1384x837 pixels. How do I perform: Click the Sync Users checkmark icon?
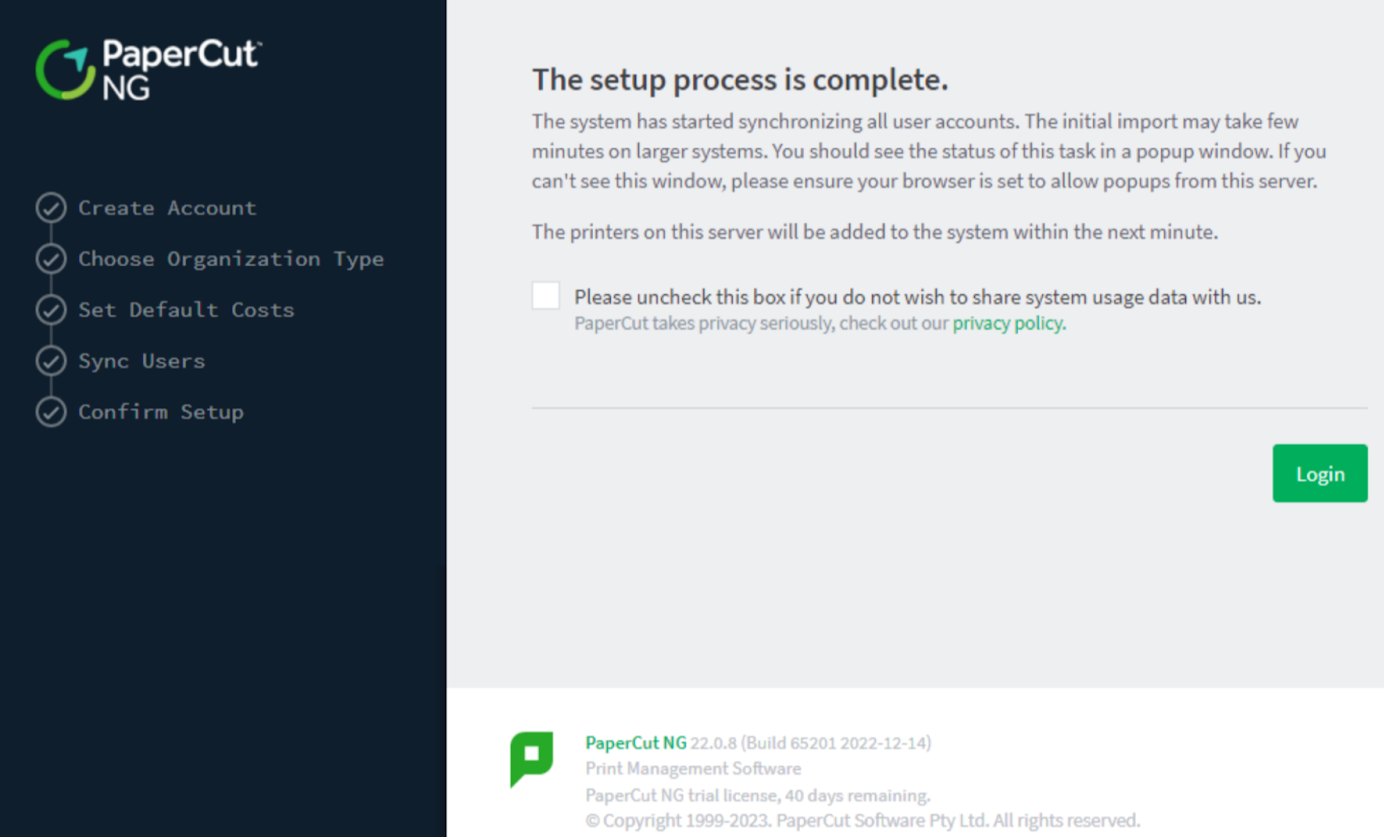click(51, 360)
